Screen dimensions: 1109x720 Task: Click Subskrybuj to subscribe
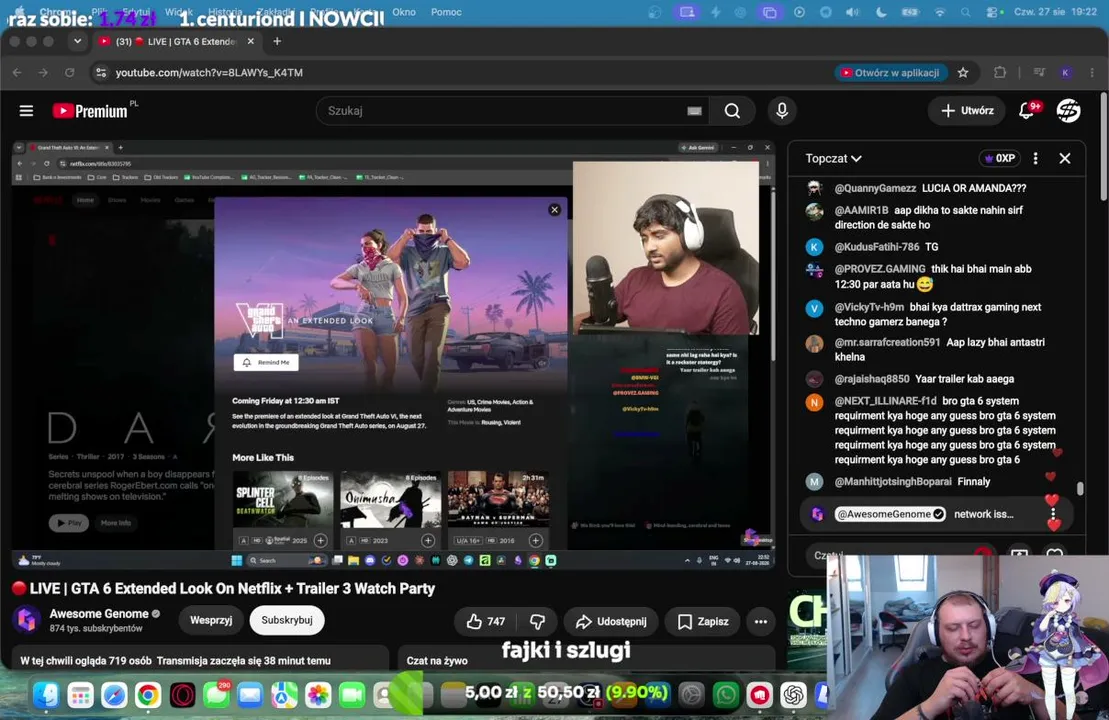pos(287,620)
